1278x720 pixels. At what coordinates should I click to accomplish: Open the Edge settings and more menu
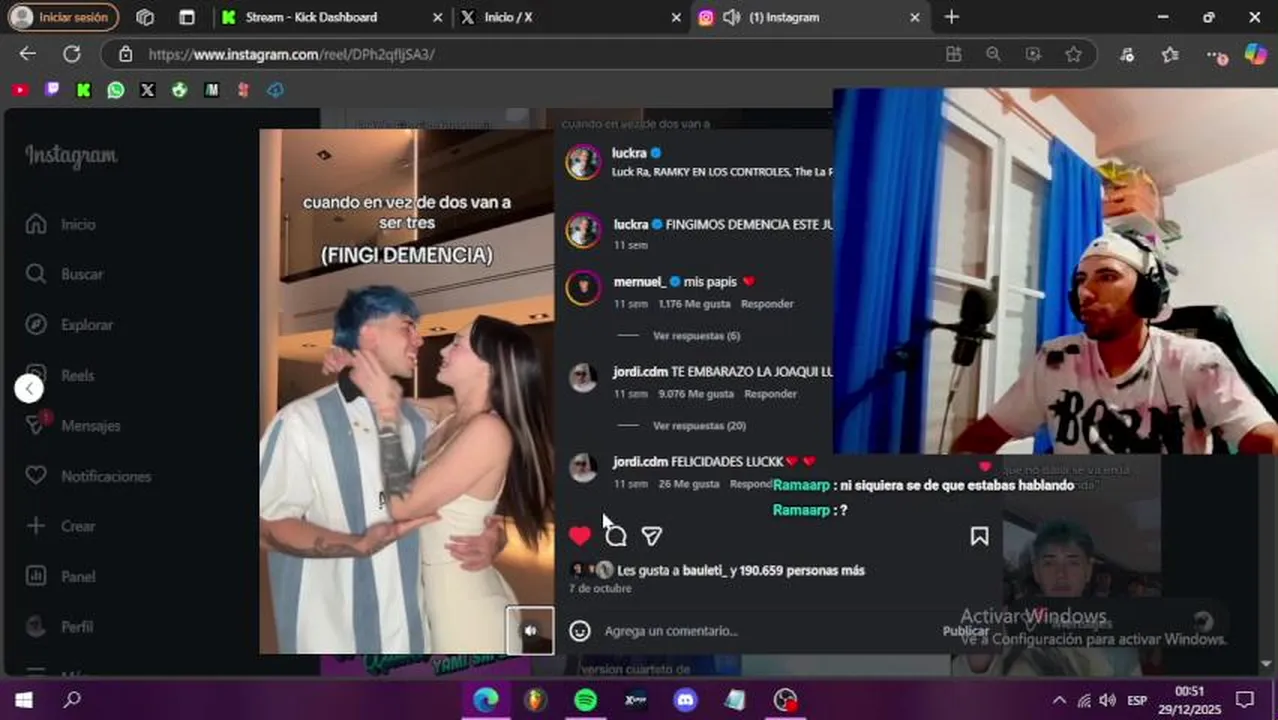click(x=1215, y=55)
